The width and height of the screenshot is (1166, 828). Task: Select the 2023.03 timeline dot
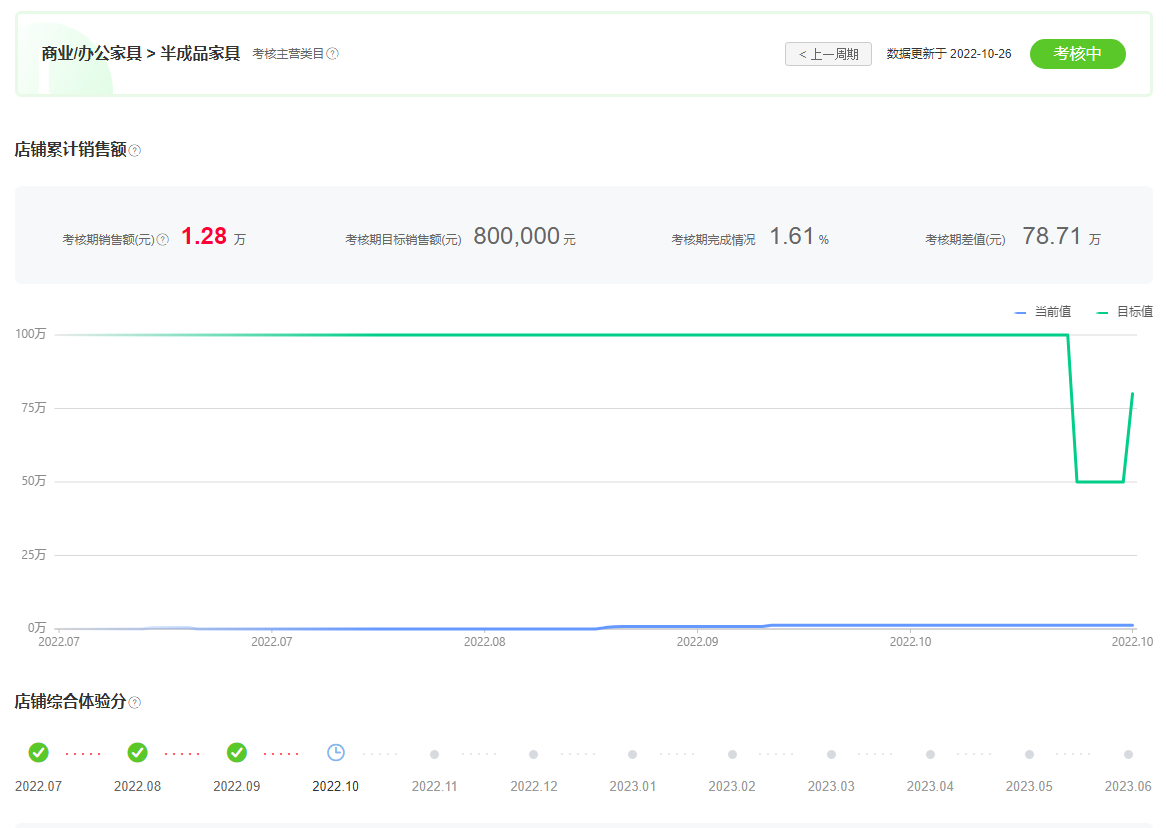(x=831, y=754)
